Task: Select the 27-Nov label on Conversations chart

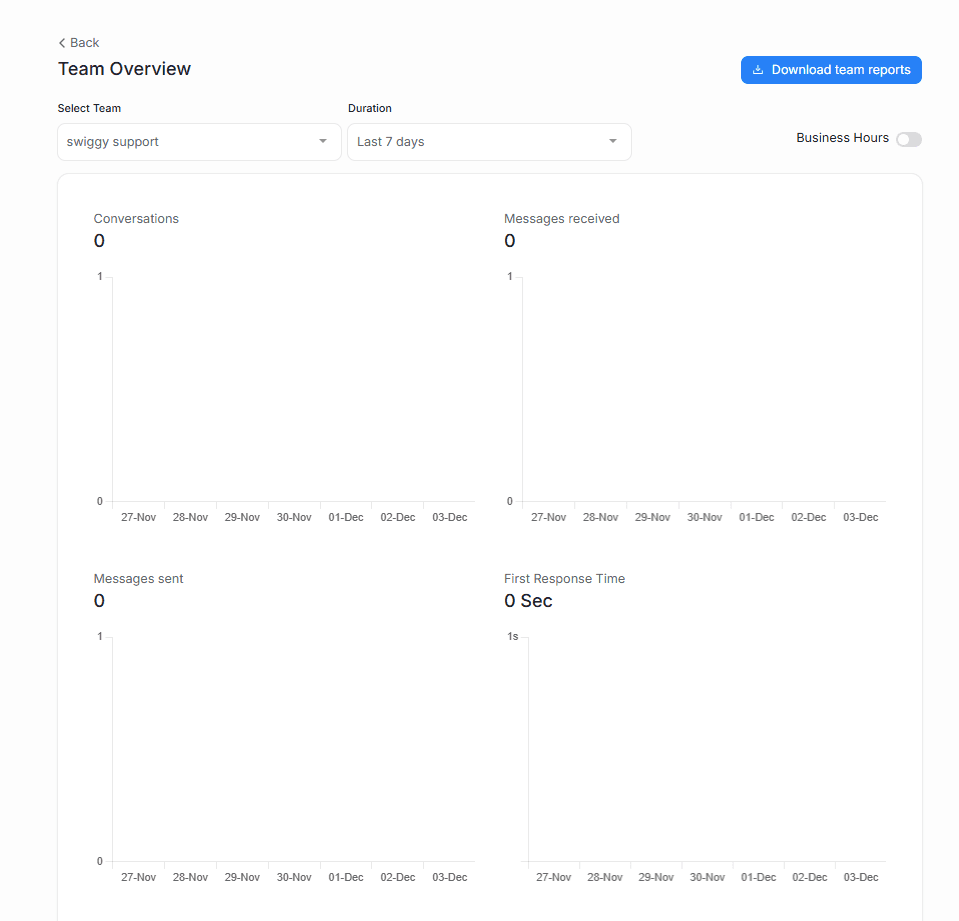Action: click(138, 517)
